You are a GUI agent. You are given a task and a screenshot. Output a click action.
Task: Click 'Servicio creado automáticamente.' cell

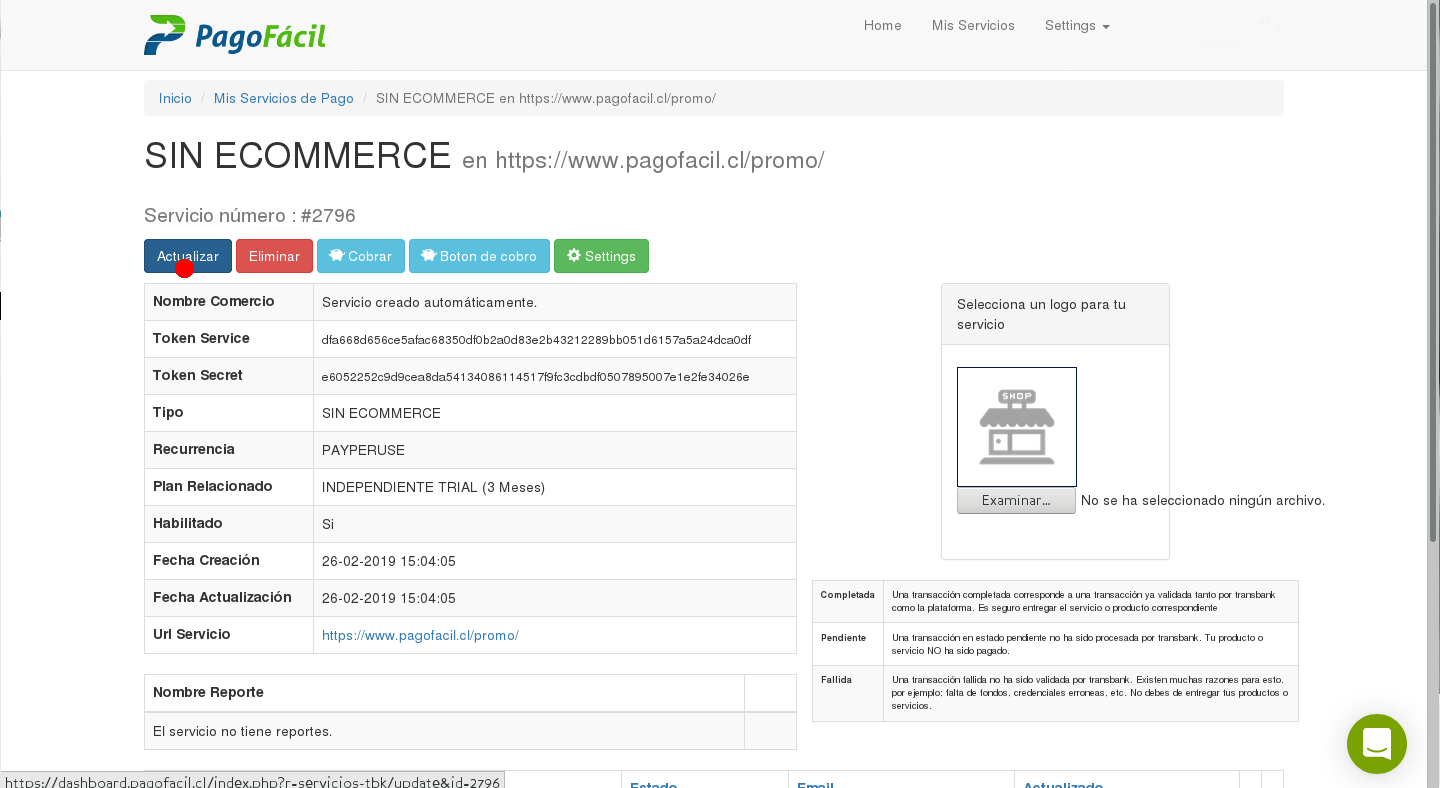click(555, 302)
